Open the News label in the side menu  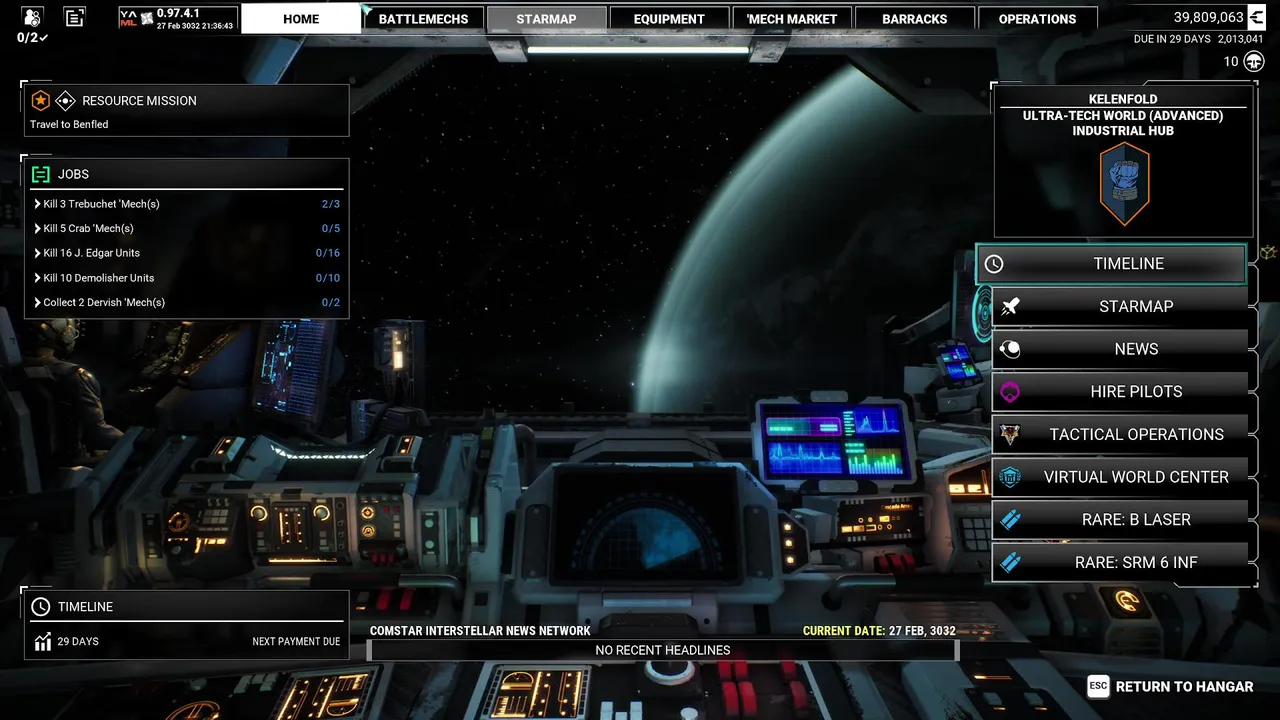[x=1136, y=349]
